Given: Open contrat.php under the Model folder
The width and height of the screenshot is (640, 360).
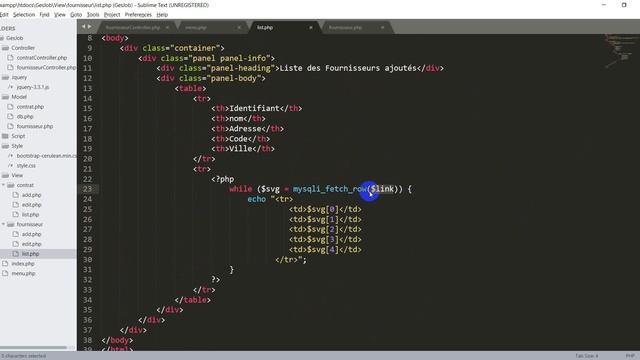Looking at the screenshot, I should [30, 107].
